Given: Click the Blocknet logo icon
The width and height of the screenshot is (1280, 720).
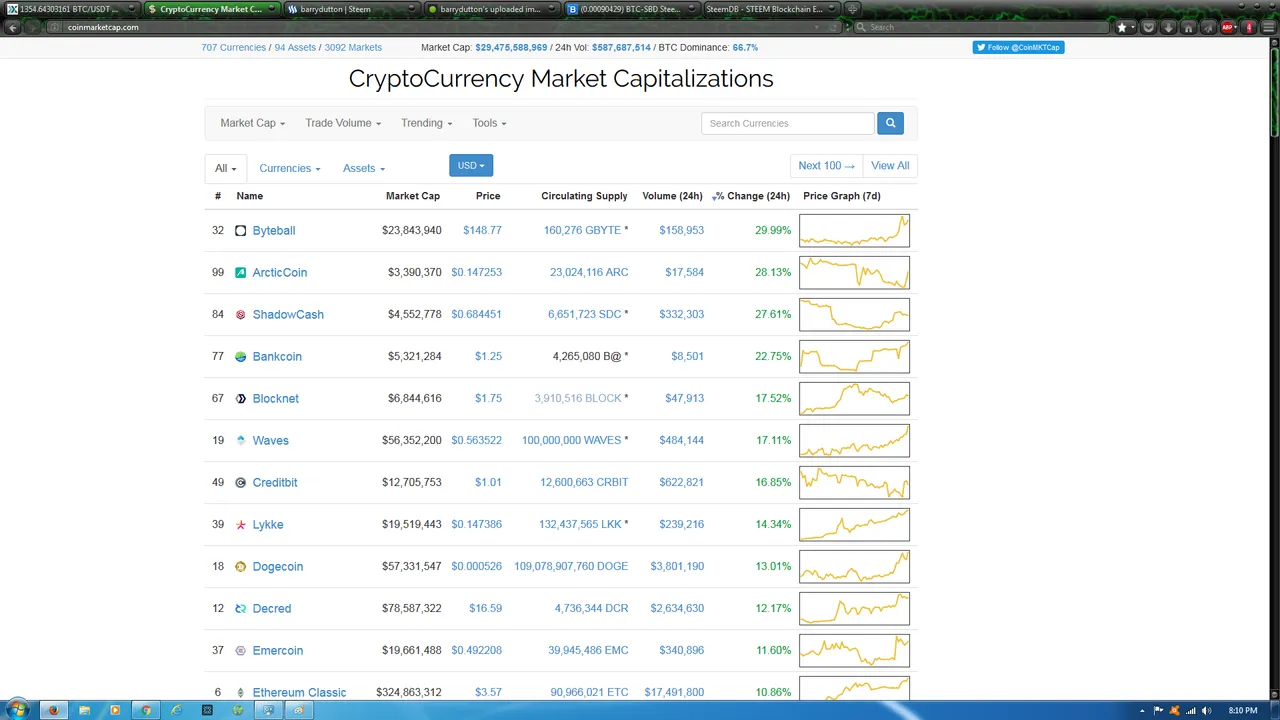Looking at the screenshot, I should 240,399.
